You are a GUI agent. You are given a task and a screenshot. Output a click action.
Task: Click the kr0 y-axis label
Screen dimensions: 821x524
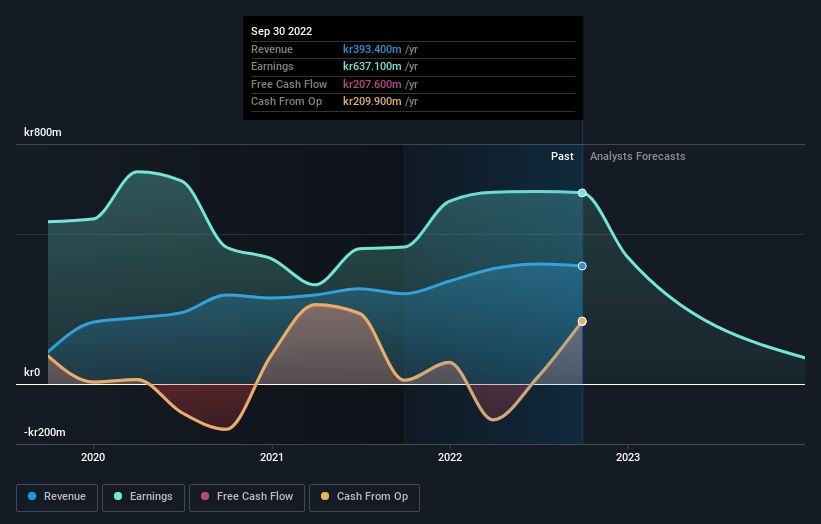coord(32,372)
